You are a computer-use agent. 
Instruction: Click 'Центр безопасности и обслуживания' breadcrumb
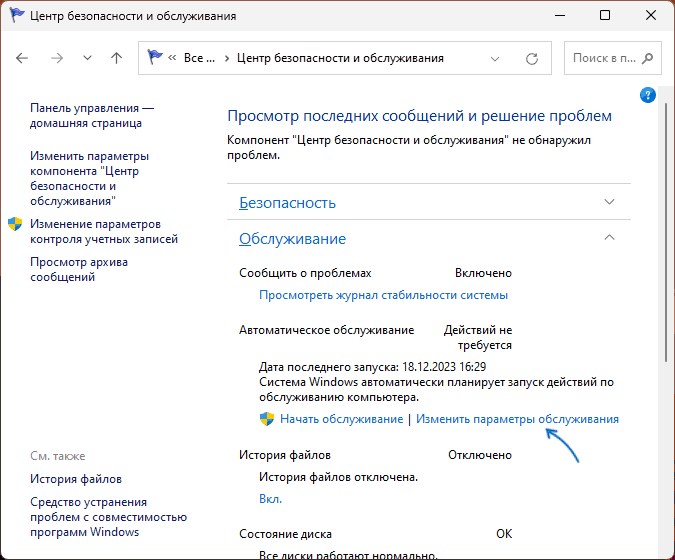[340, 58]
